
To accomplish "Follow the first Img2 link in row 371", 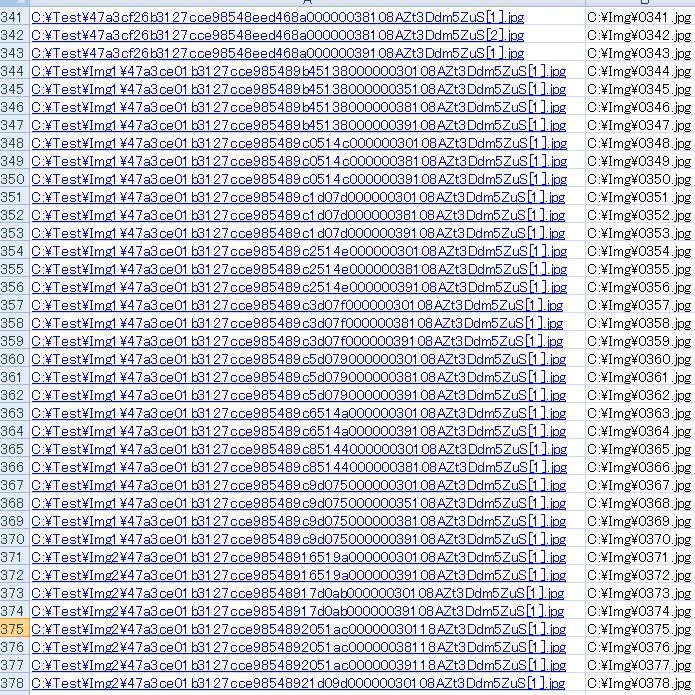I will (x=298, y=557).
